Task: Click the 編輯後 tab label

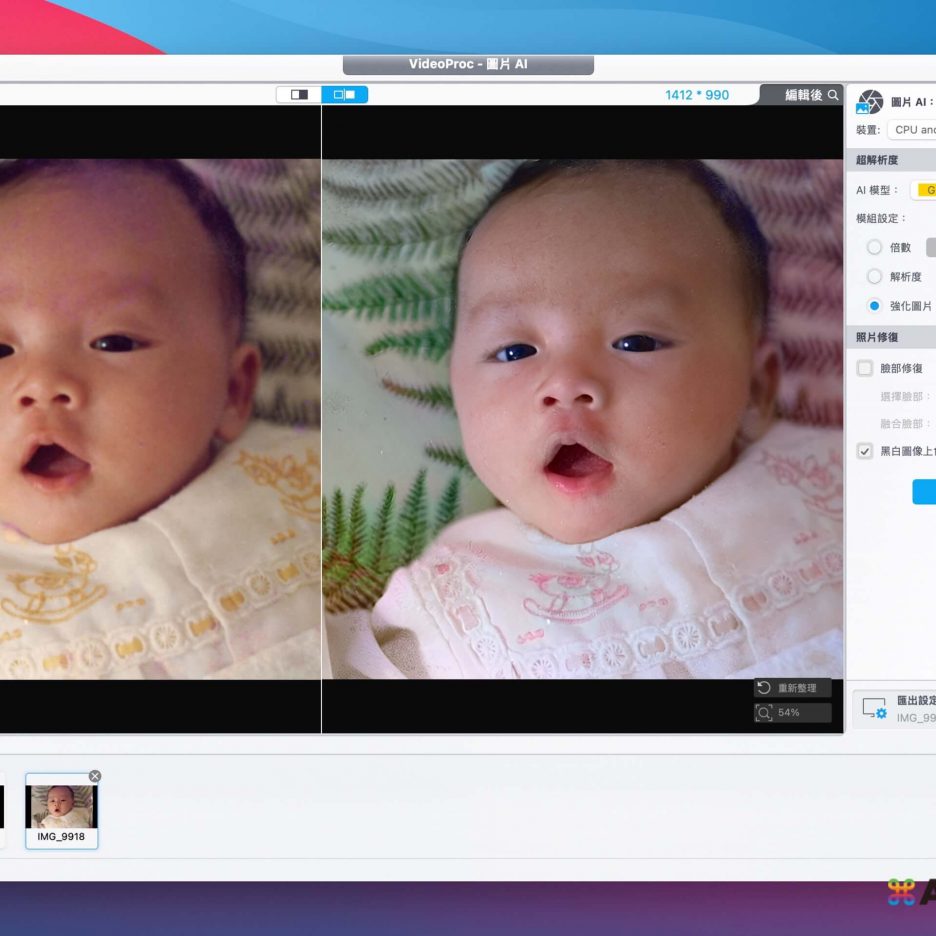Action: point(803,95)
